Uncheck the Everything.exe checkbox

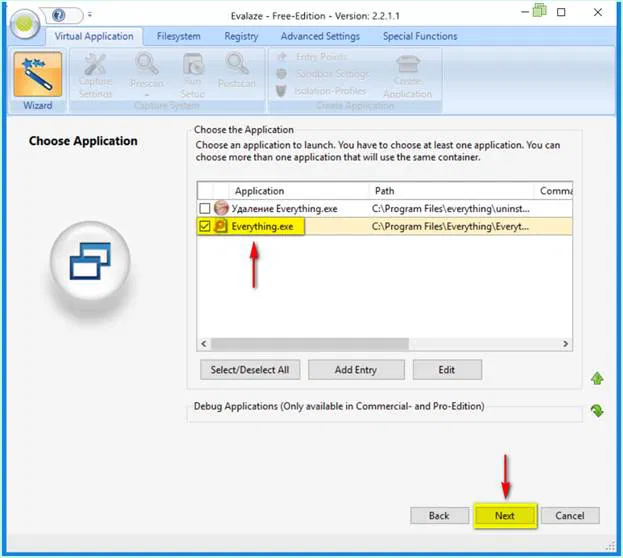(205, 226)
